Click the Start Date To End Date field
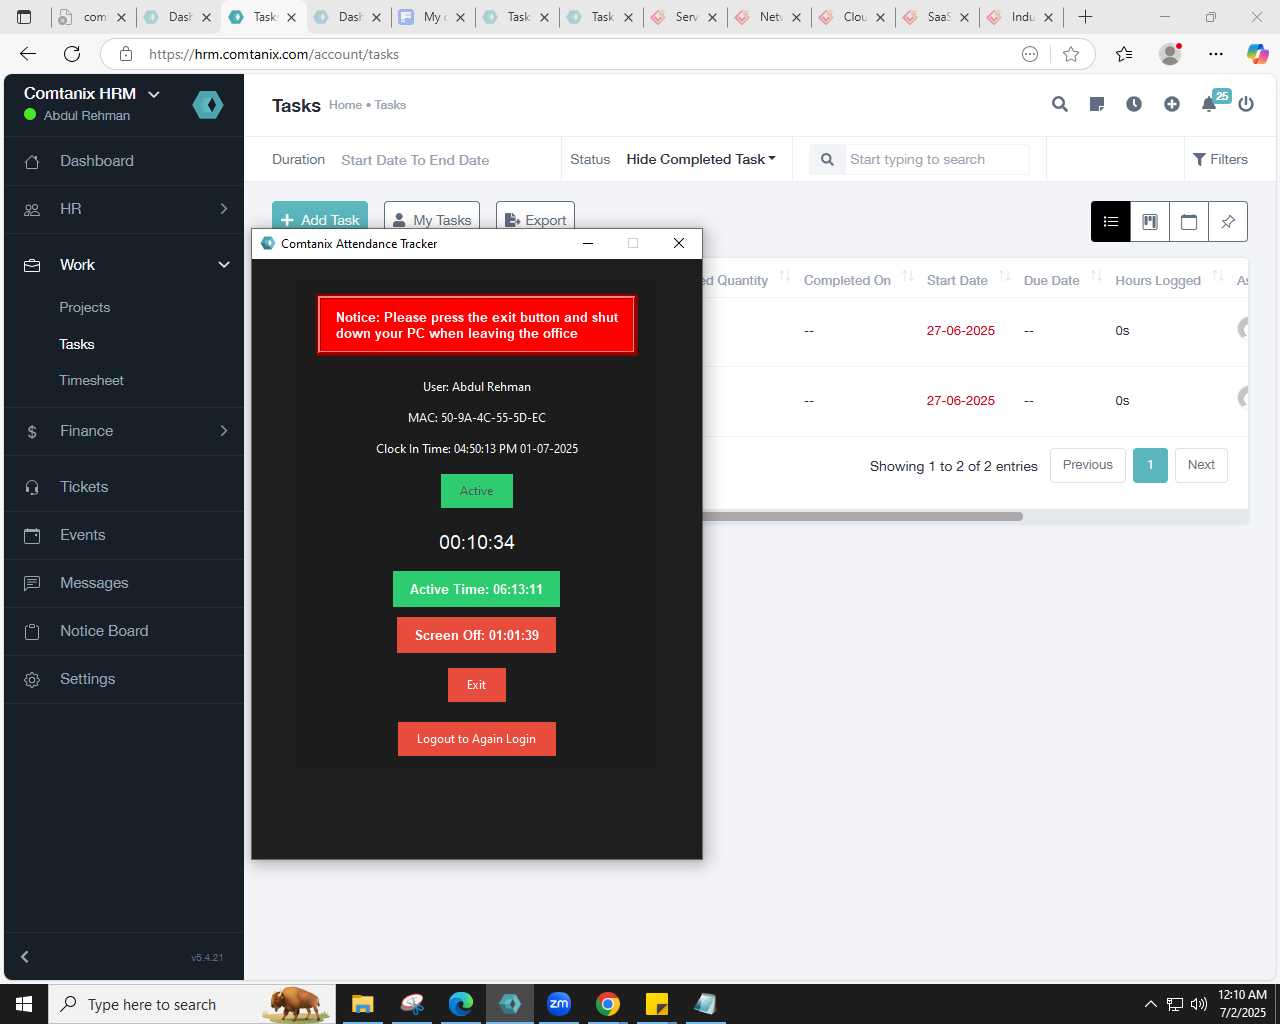This screenshot has height=1024, width=1280. click(415, 160)
